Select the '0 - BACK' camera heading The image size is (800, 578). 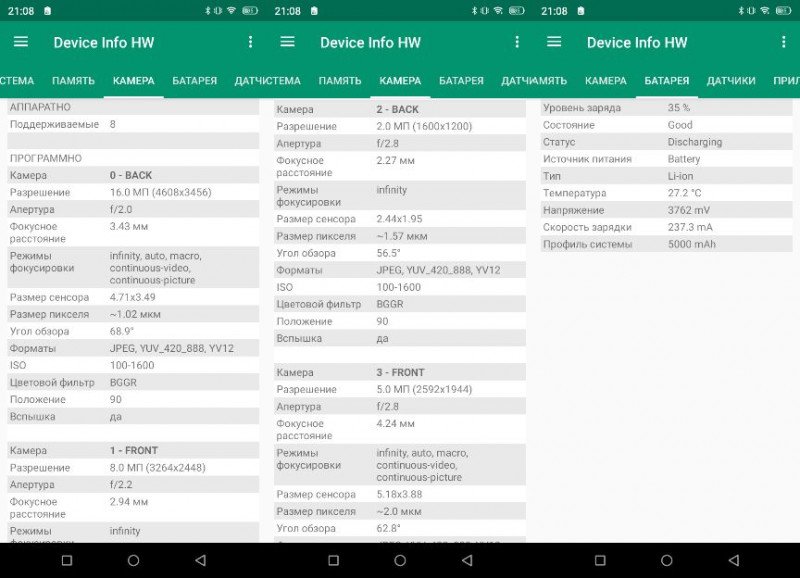[131, 175]
